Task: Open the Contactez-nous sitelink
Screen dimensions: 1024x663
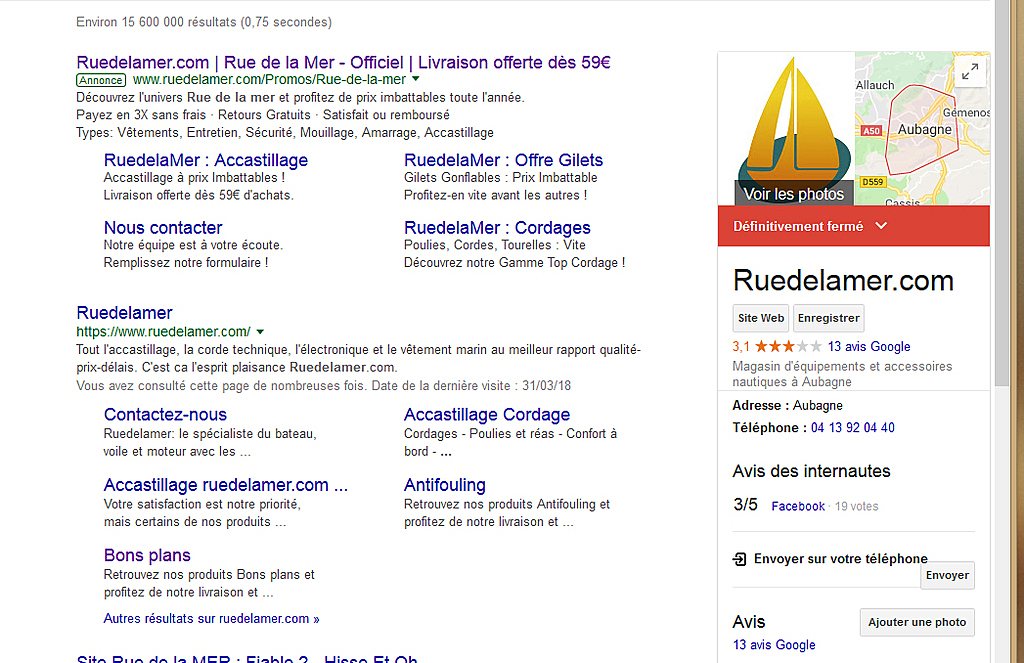Action: click(x=165, y=415)
